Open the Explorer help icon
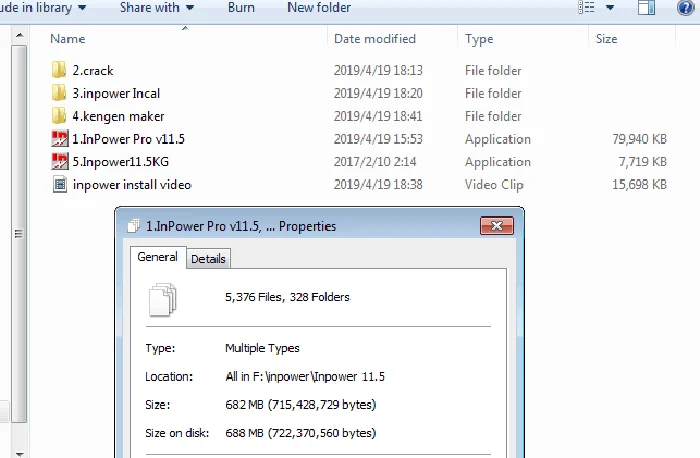This screenshot has width=700, height=458. pos(685,8)
